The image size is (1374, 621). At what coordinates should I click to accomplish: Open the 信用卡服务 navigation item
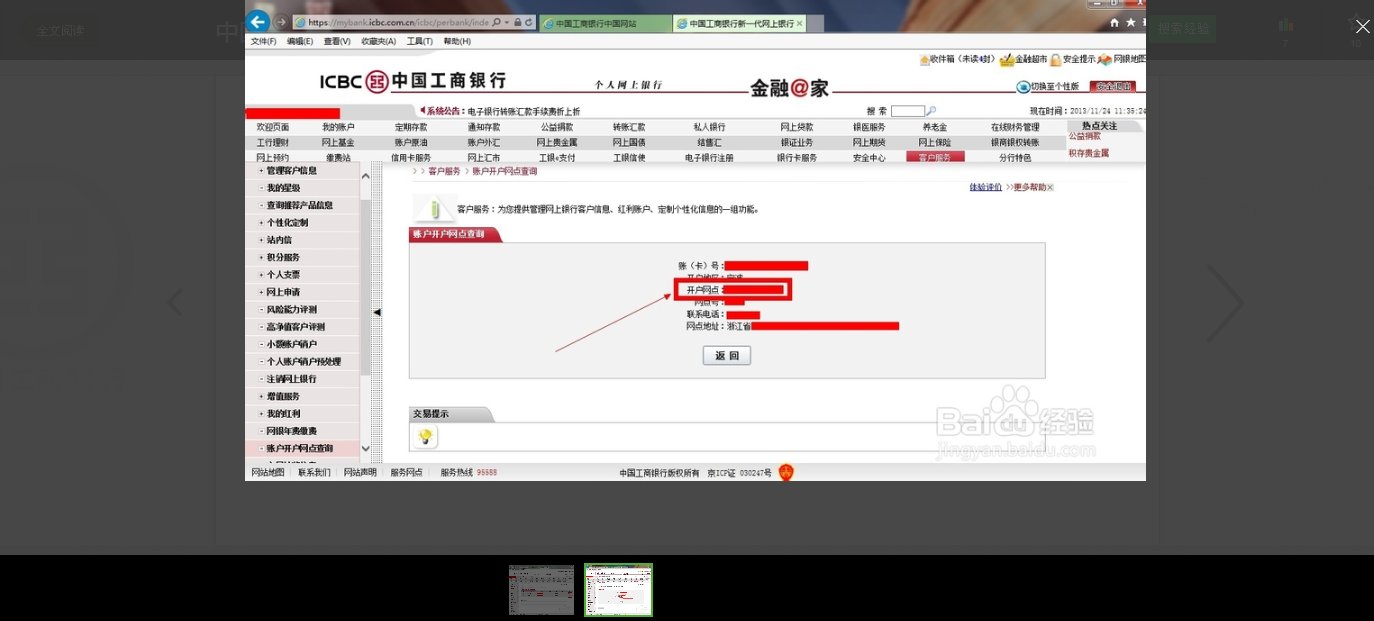[x=410, y=158]
